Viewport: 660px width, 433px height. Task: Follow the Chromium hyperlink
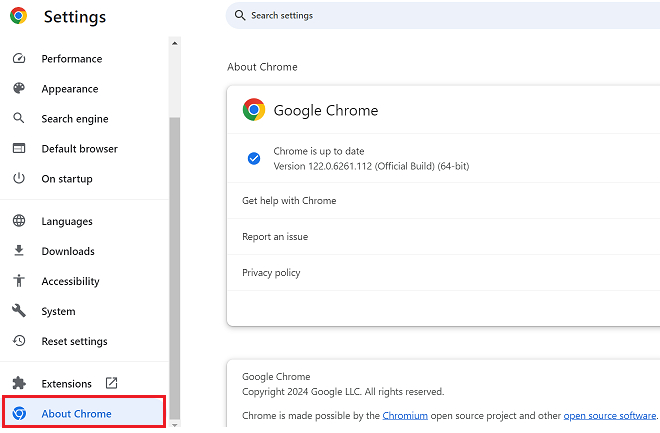pos(405,415)
